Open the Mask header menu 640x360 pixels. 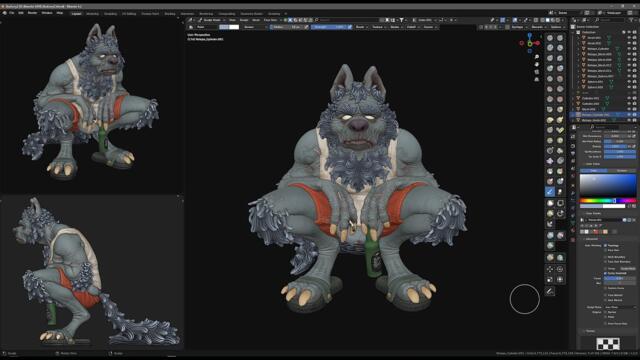pos(256,20)
